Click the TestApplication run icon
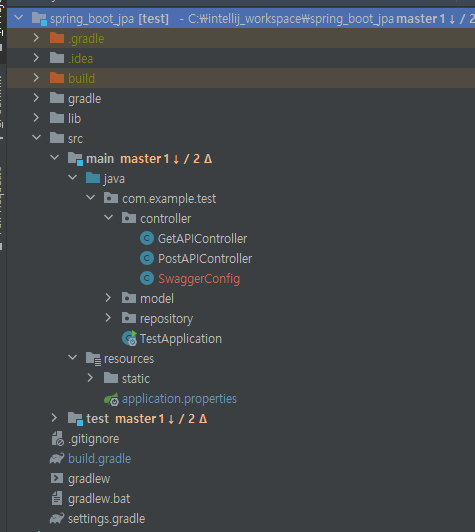This screenshot has width=475, height=532. tap(129, 338)
